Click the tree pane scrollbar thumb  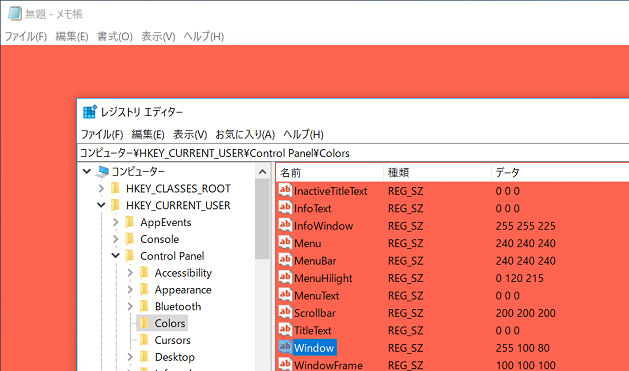(262, 219)
